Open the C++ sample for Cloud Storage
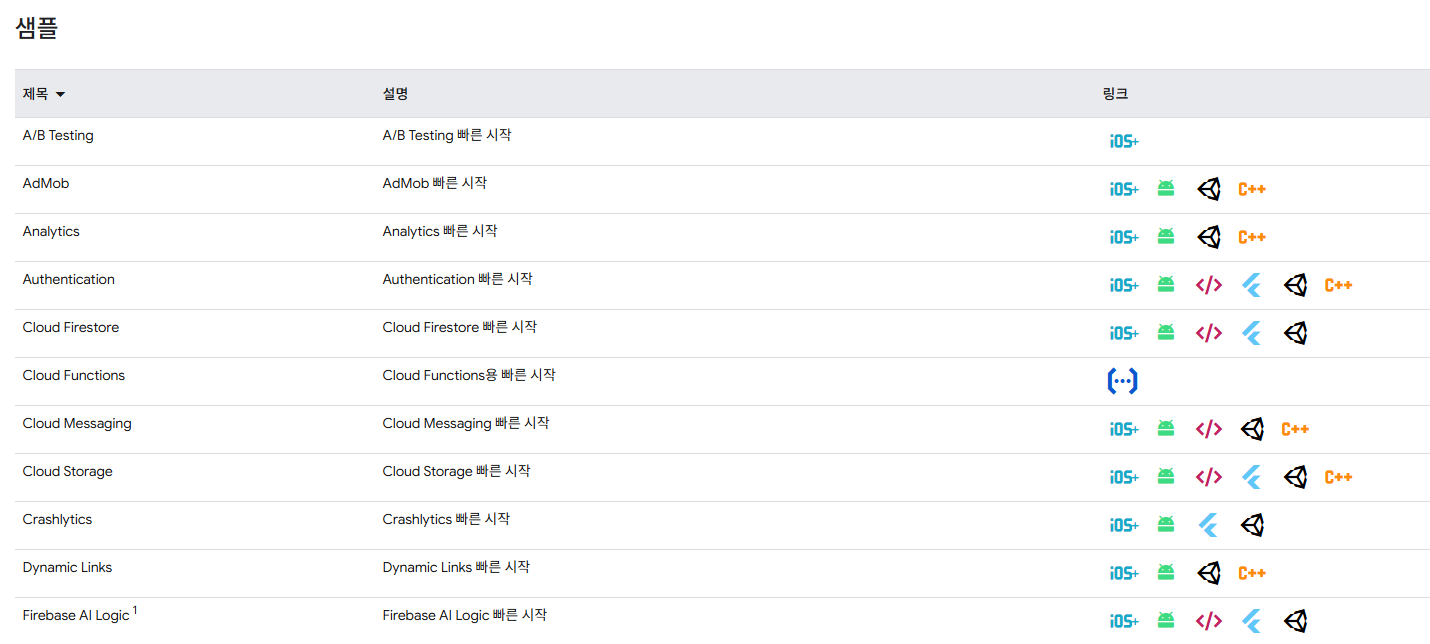The height and width of the screenshot is (644, 1430). (1339, 477)
